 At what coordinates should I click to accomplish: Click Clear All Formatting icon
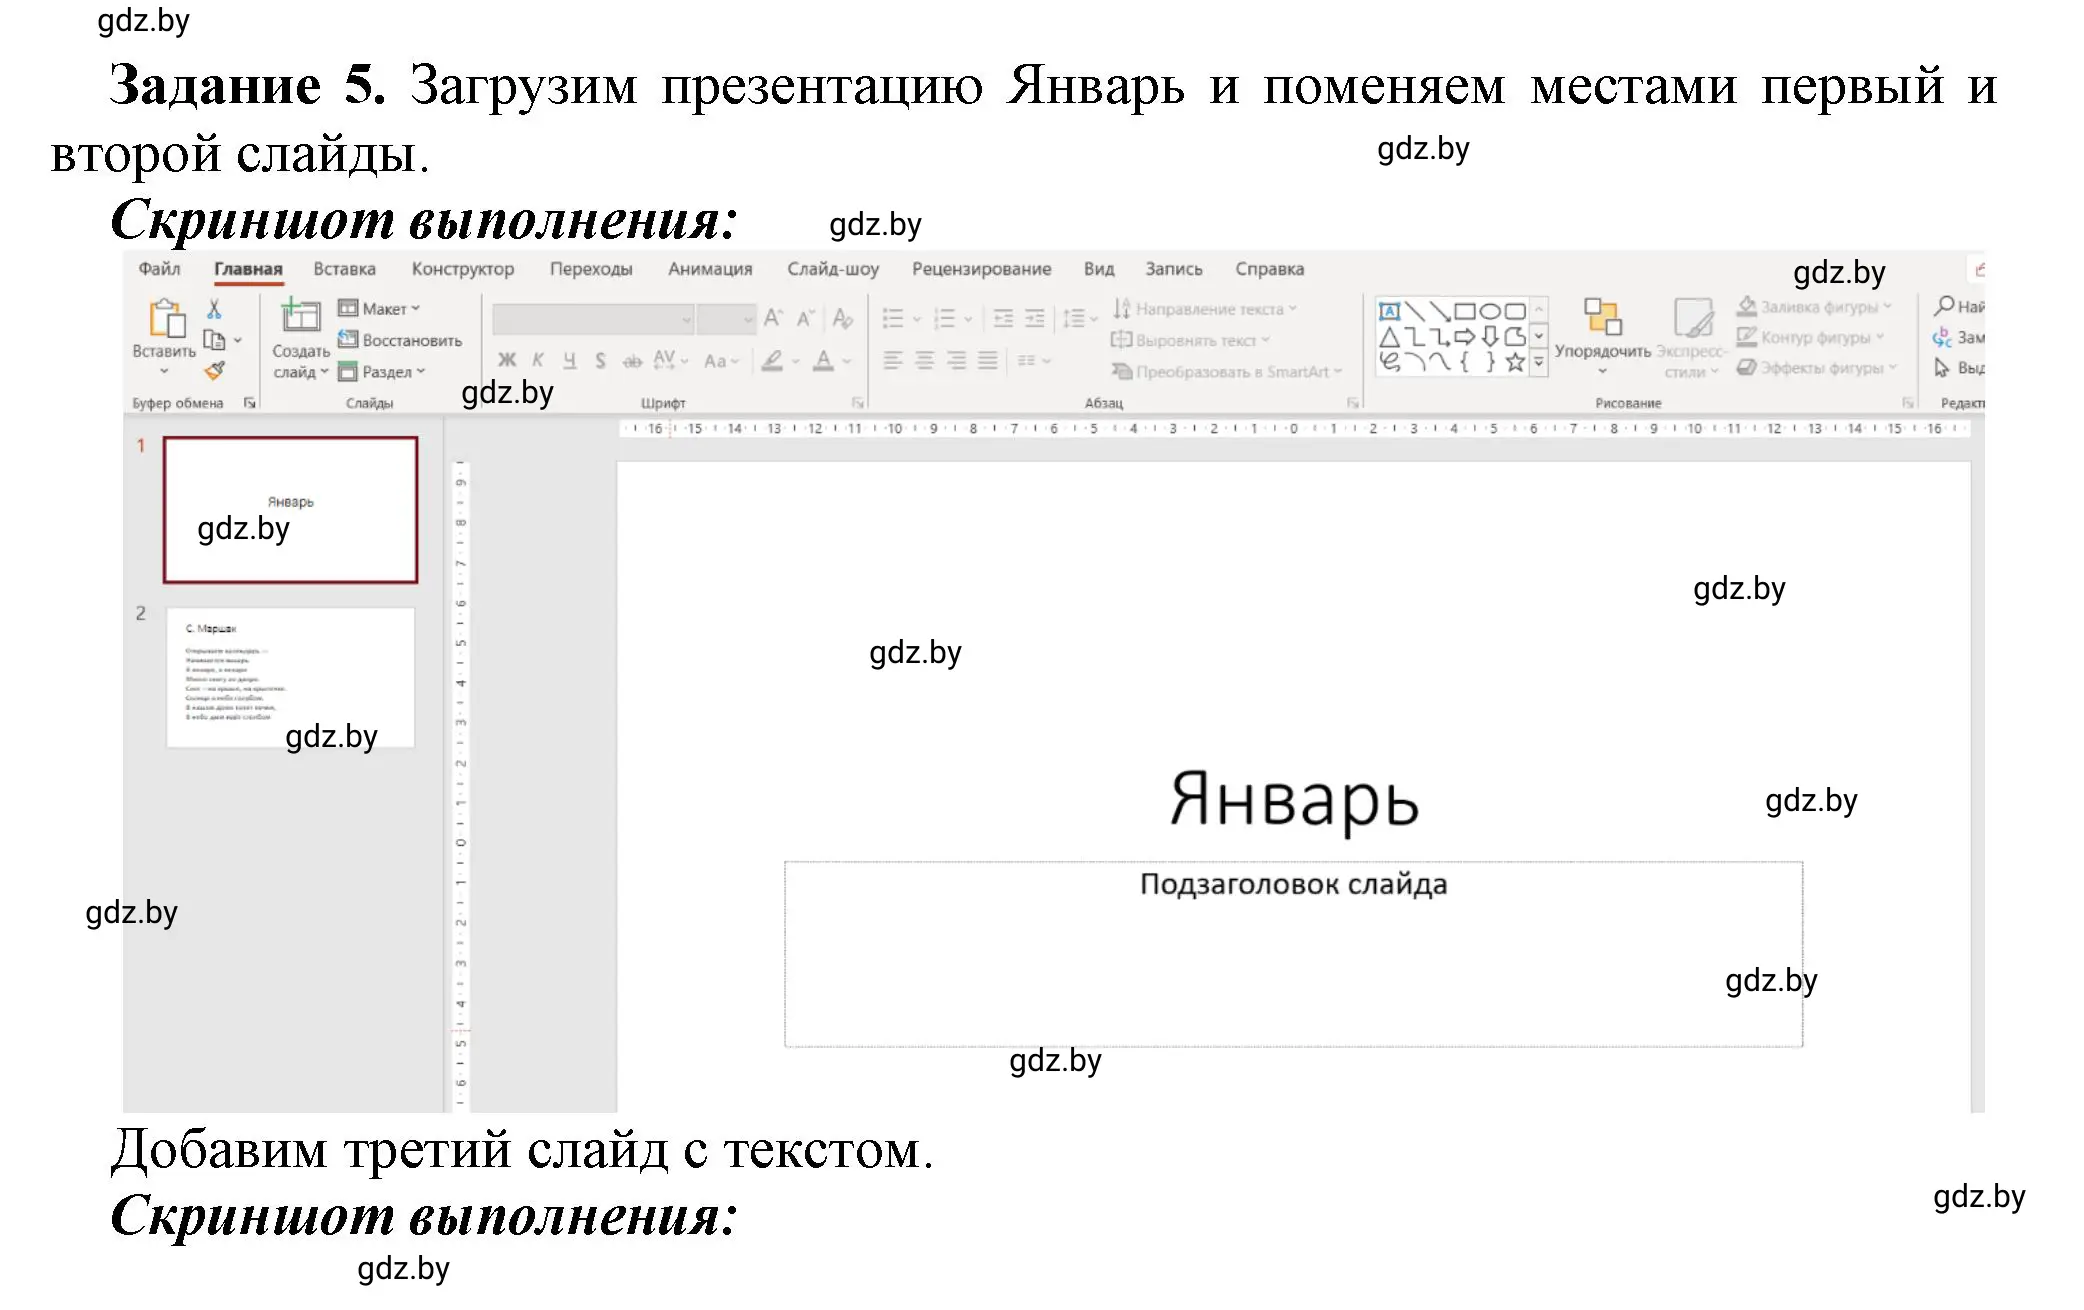(843, 318)
